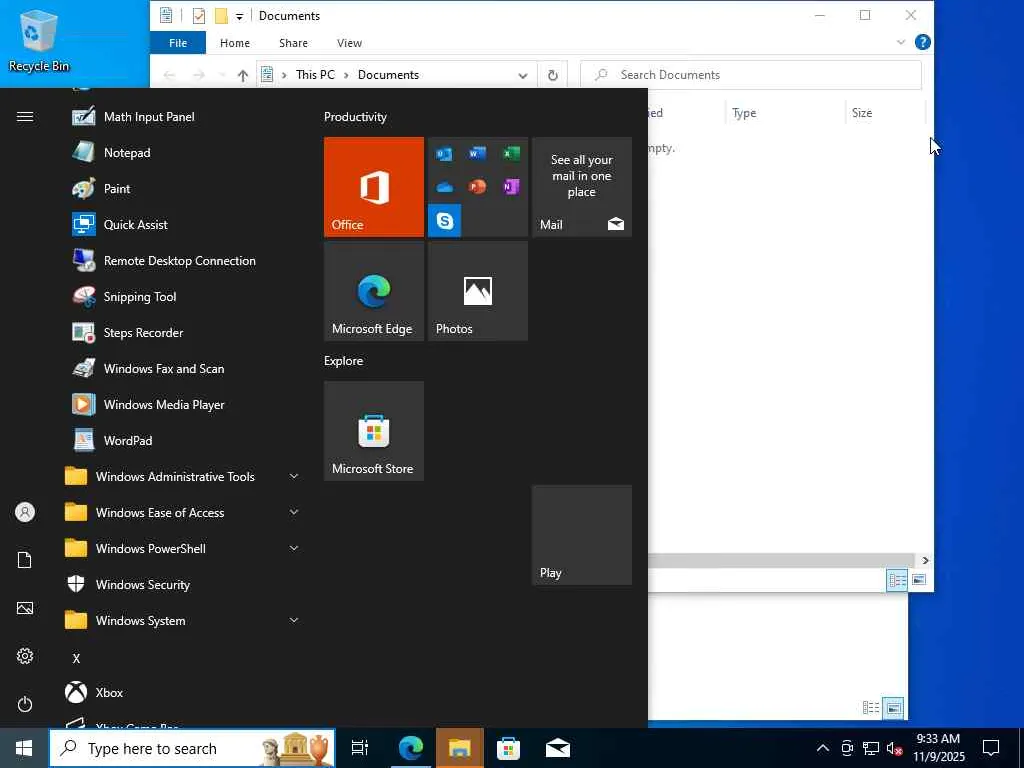The width and height of the screenshot is (1024, 768).
Task: Open Edge from the taskbar
Action: click(410, 748)
